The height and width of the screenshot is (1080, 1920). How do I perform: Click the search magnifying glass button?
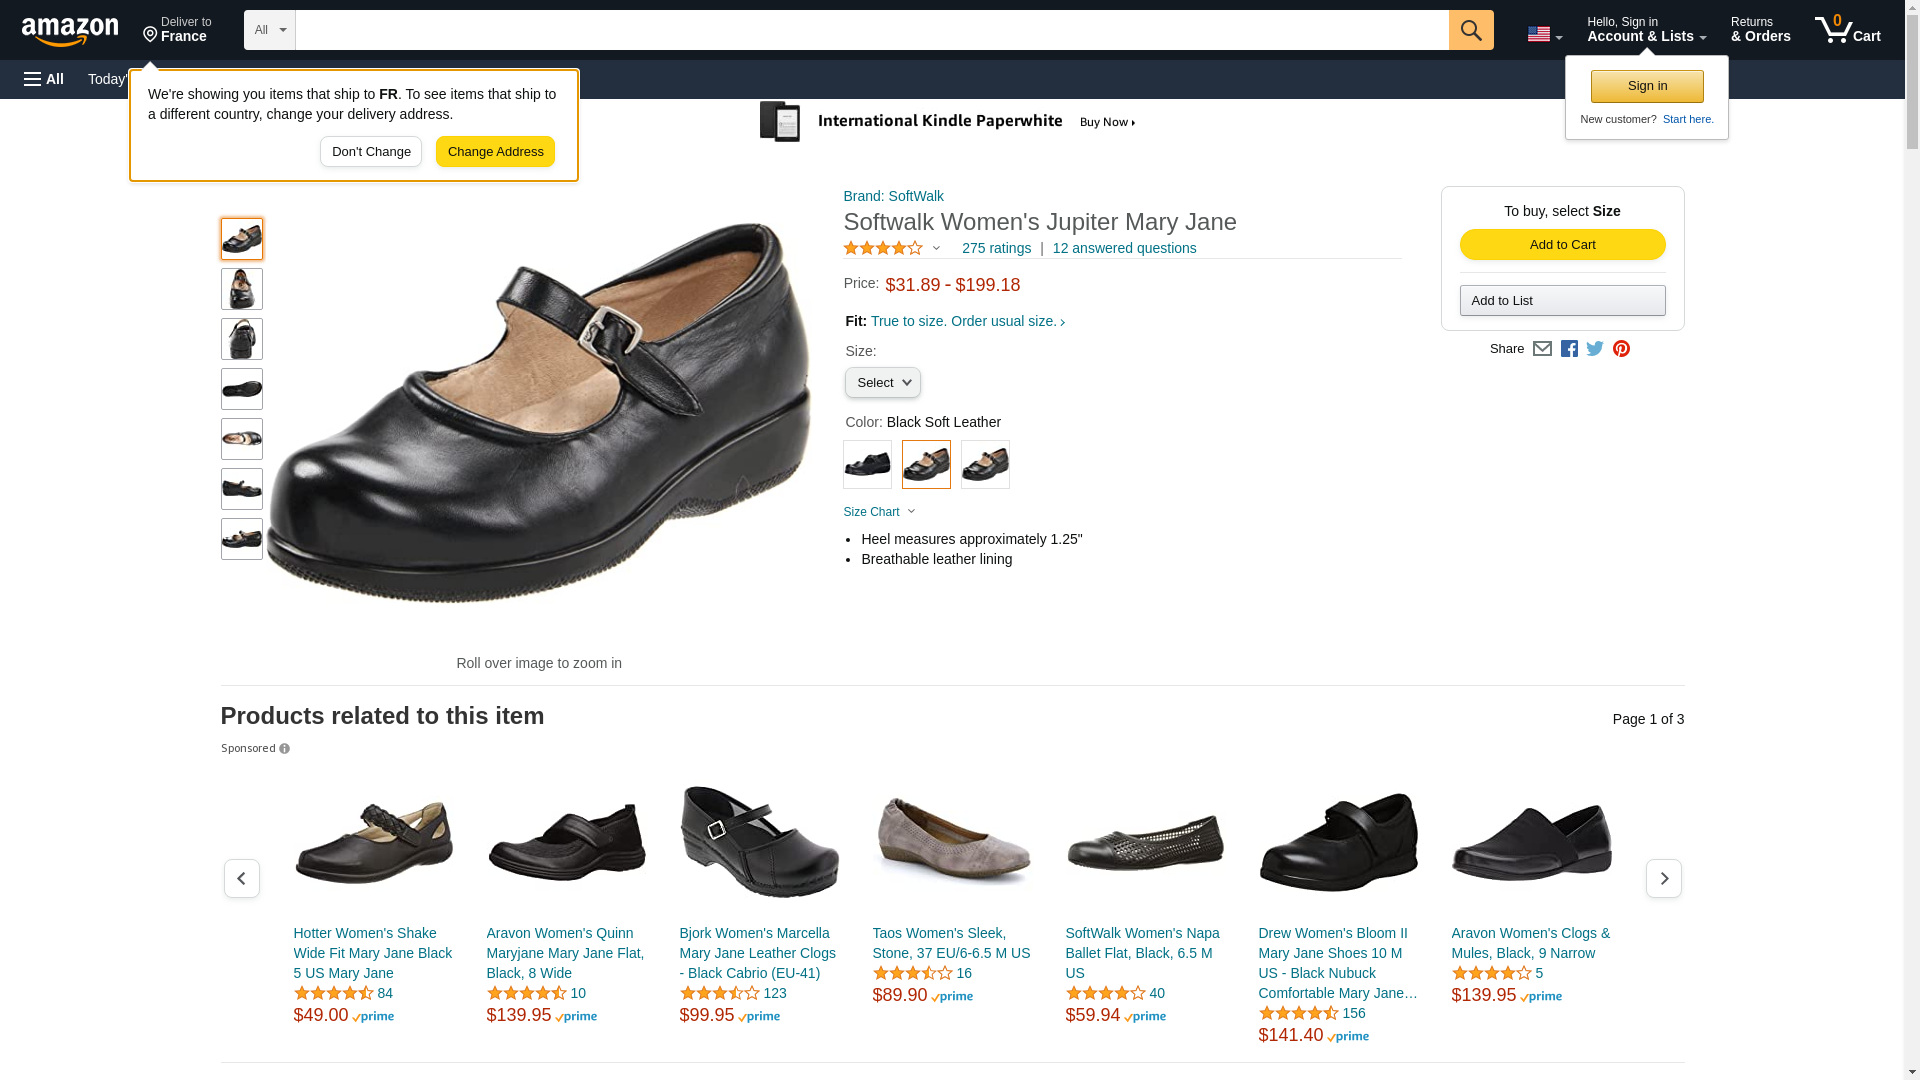[1470, 30]
